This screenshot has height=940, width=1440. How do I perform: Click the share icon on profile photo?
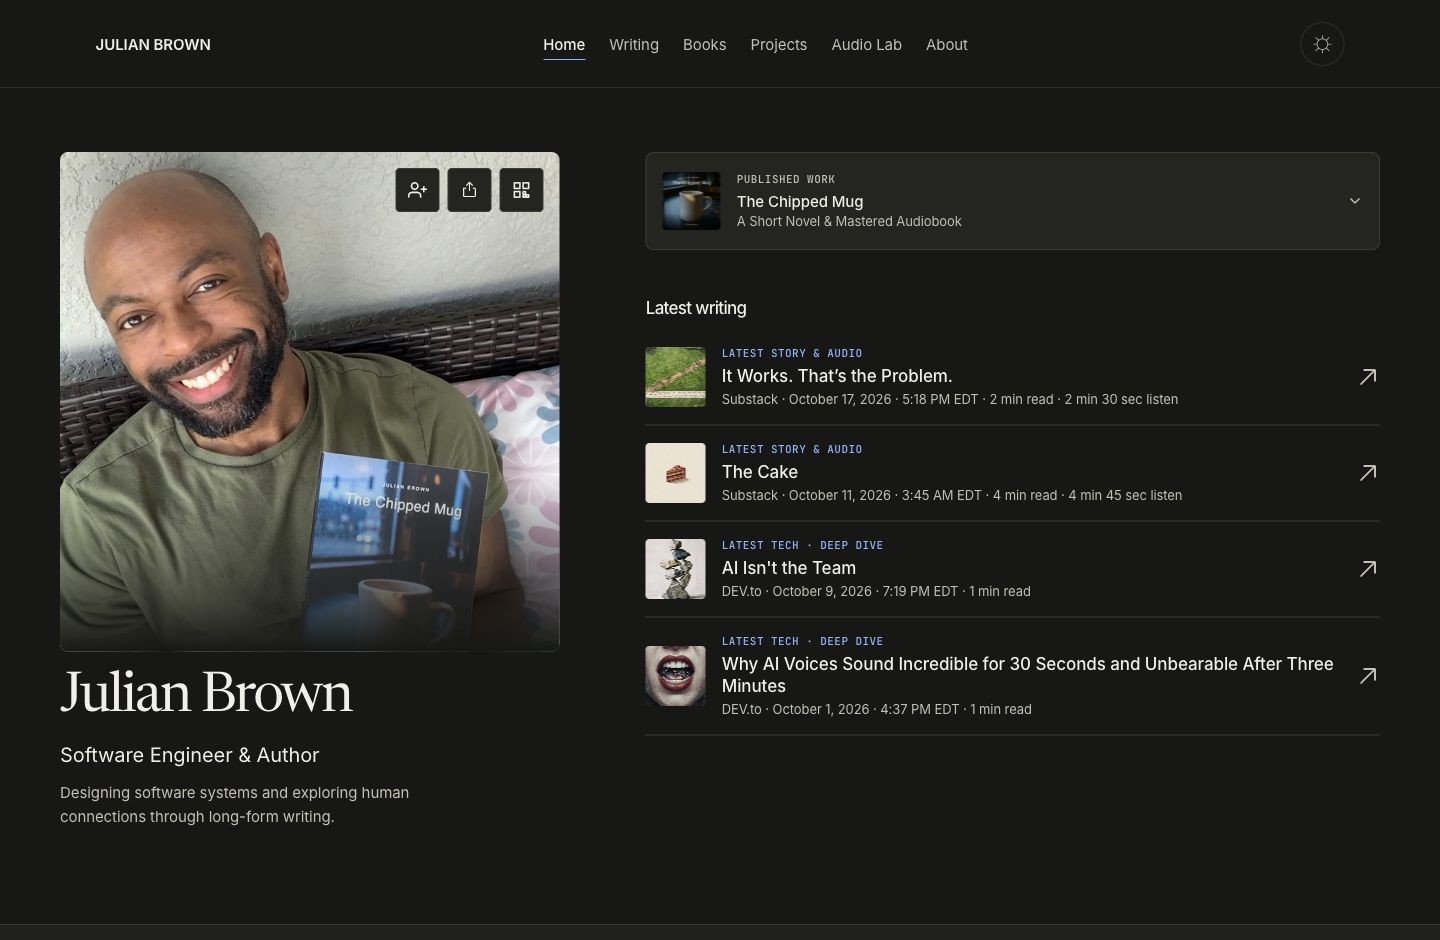(469, 190)
